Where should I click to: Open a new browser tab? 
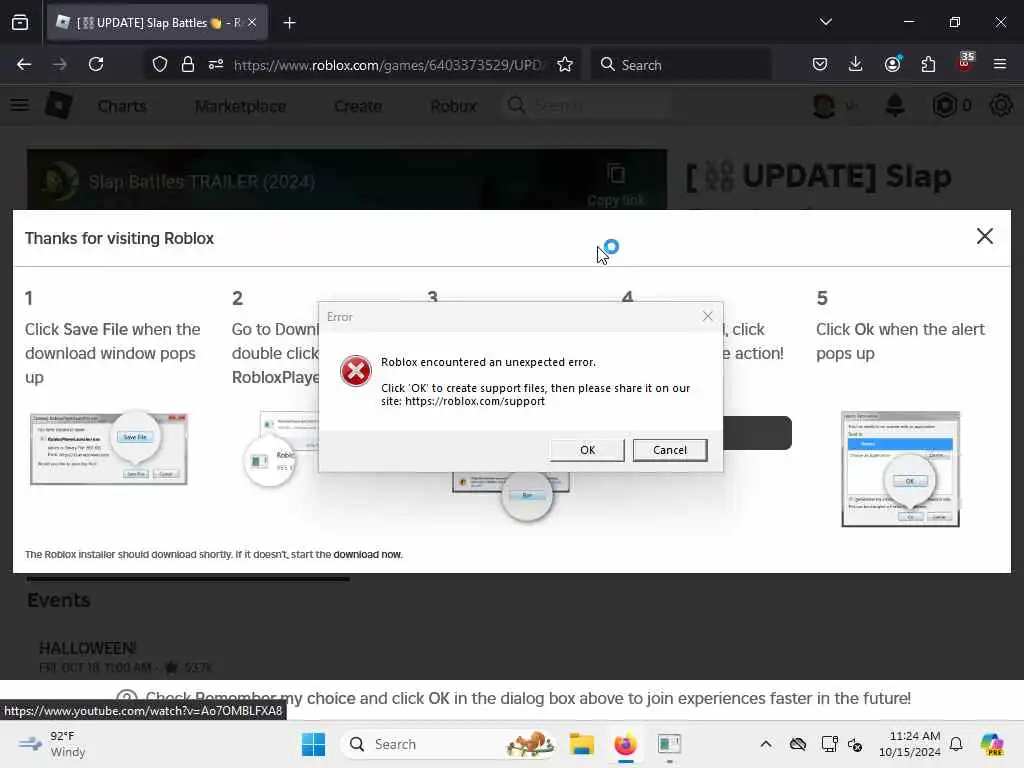pyautogui.click(x=289, y=23)
